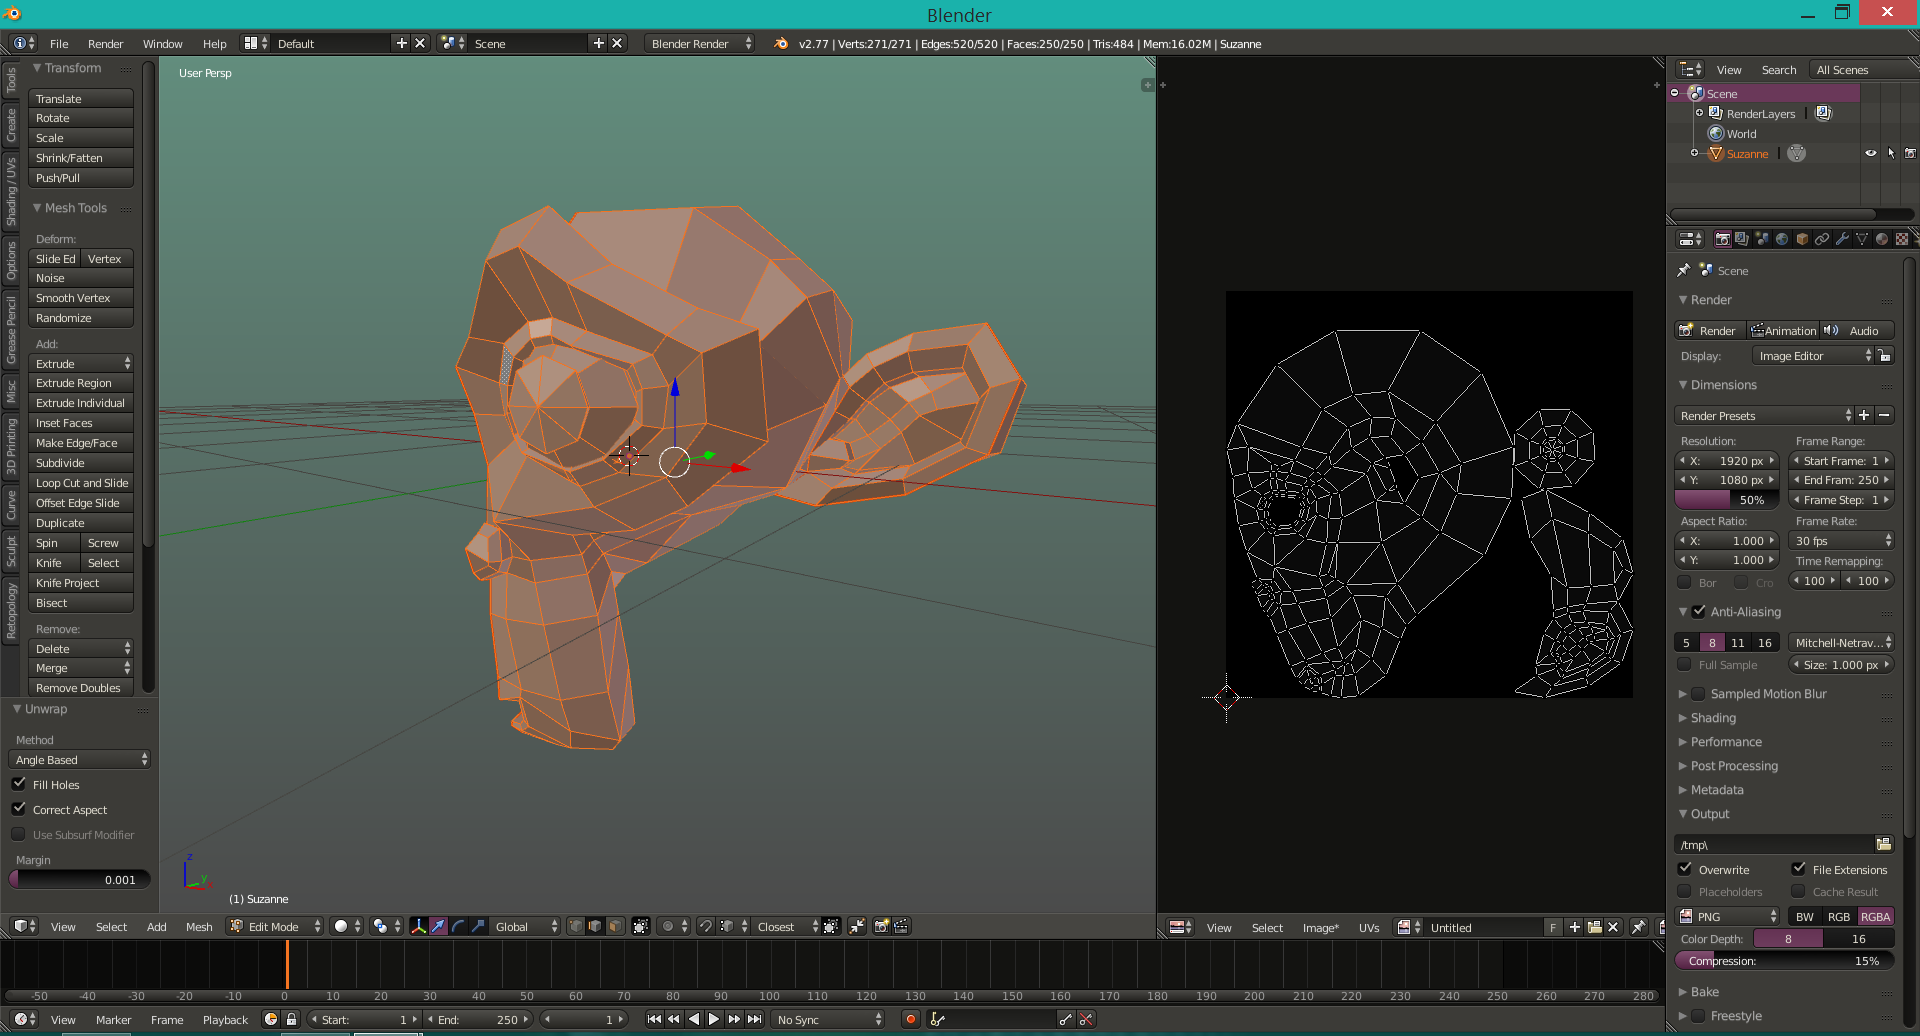Screen dimensions: 1920x1036
Task: Select the RGB color mode button
Action: pos(1839,917)
